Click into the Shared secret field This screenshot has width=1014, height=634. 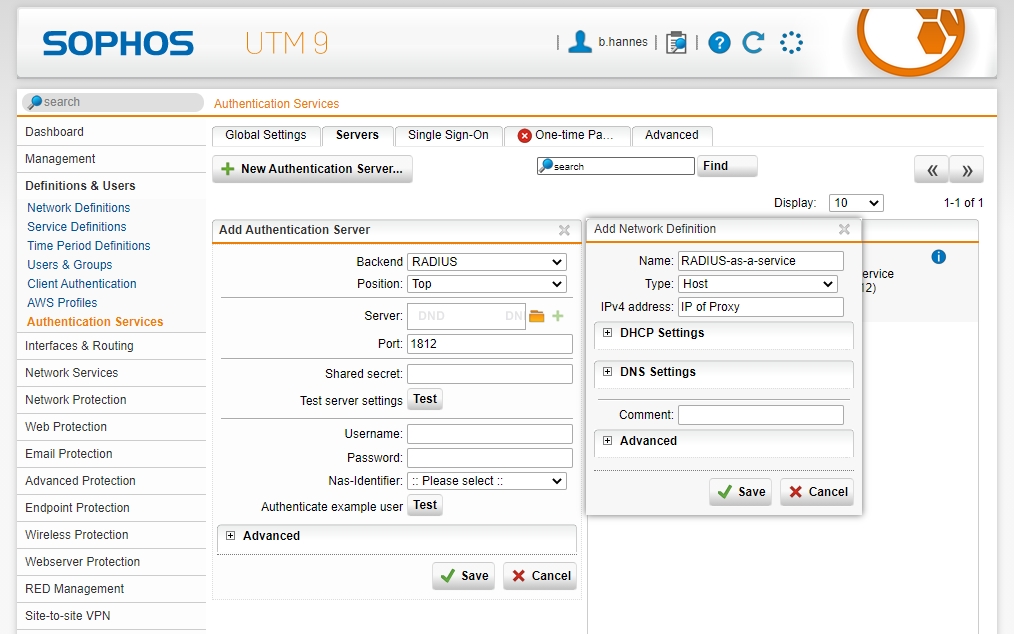(x=489, y=374)
